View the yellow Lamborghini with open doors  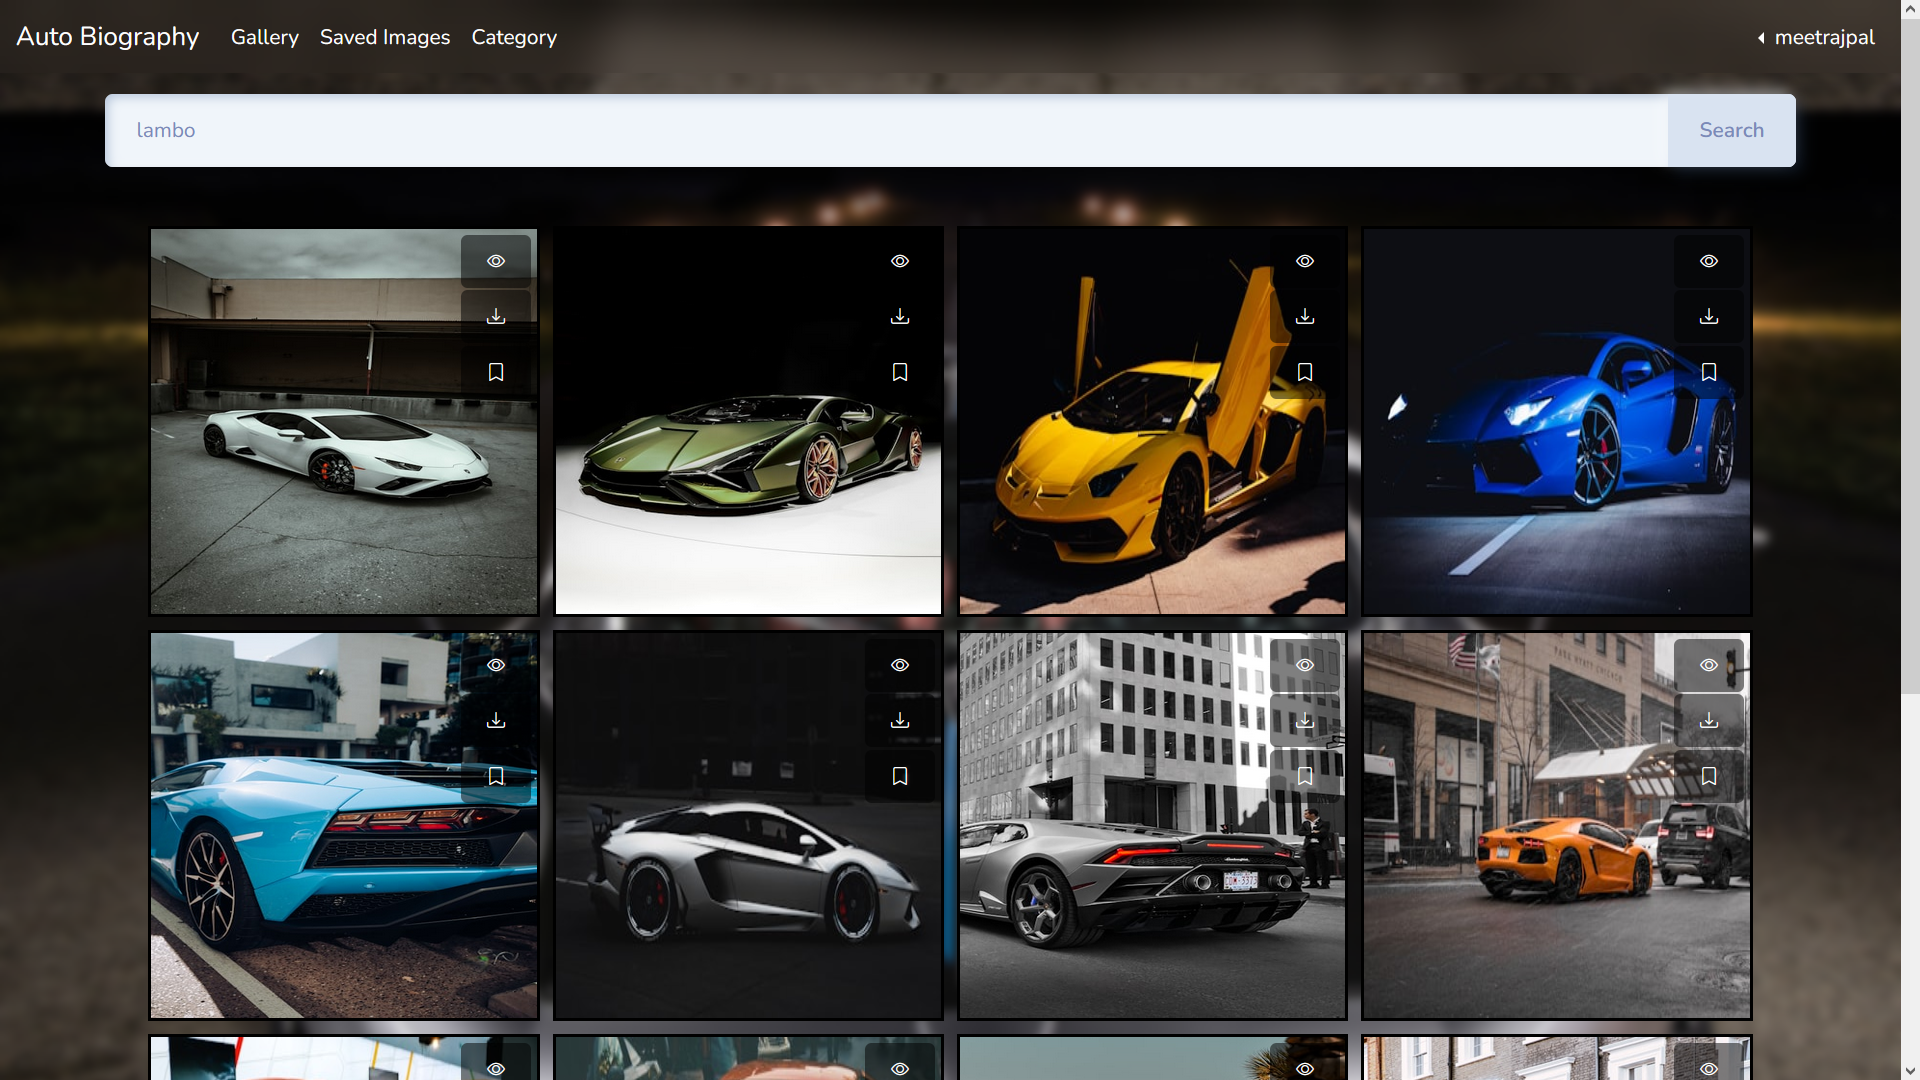[1305, 261]
